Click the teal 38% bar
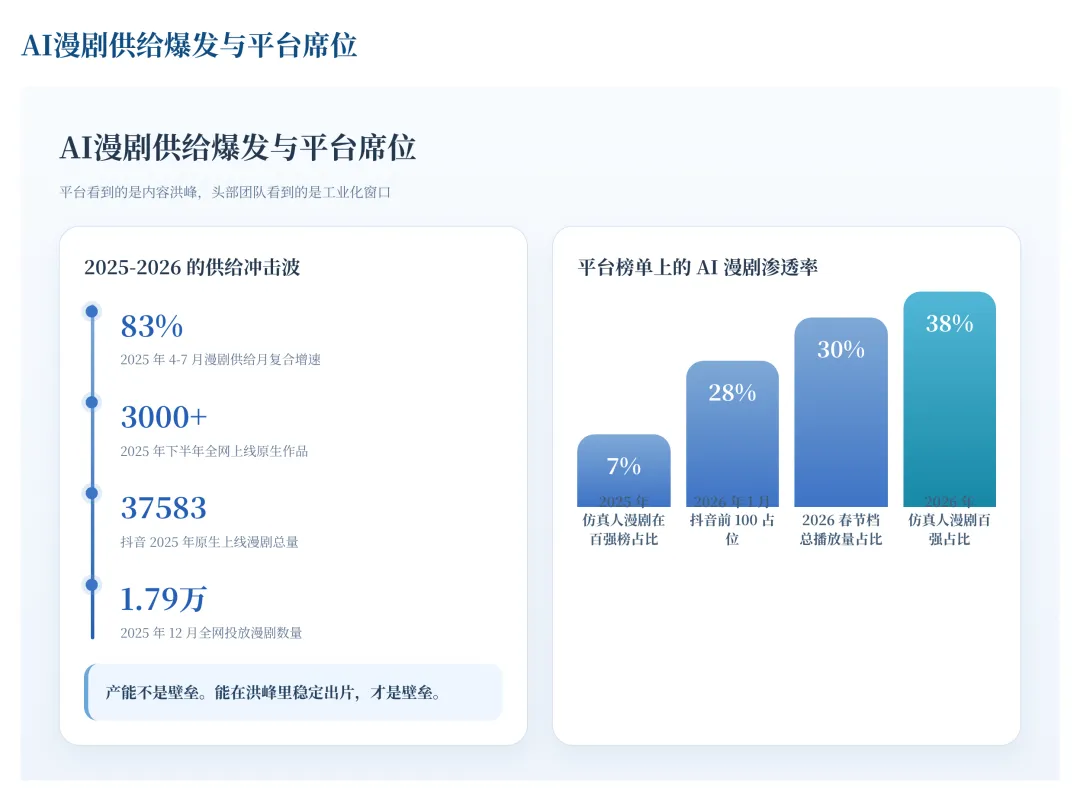1080x802 pixels. tap(950, 399)
